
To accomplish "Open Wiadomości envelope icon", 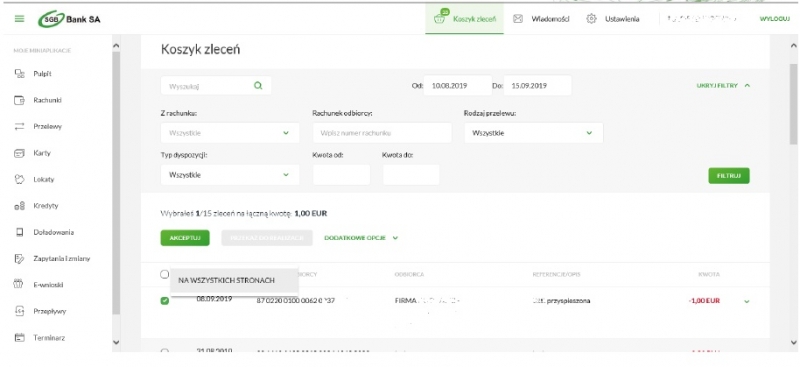I will (517, 19).
